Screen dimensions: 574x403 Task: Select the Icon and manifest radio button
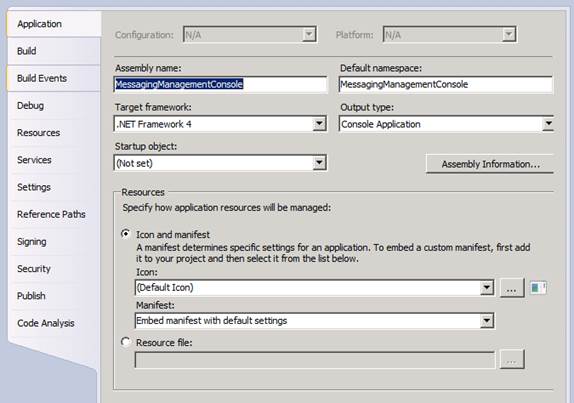126,234
